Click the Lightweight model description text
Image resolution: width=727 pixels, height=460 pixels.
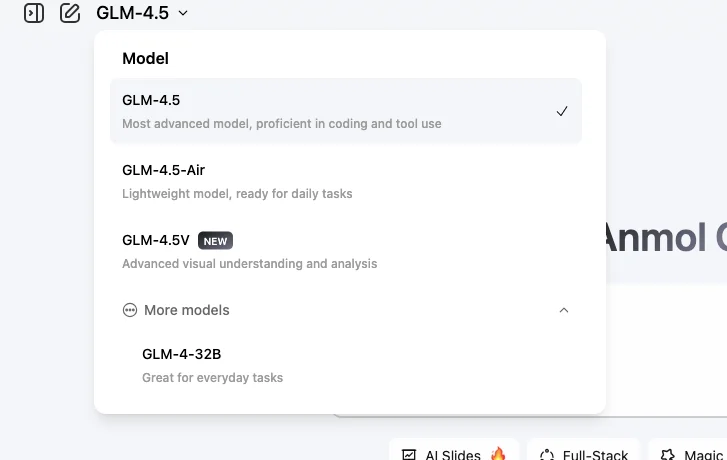237,193
